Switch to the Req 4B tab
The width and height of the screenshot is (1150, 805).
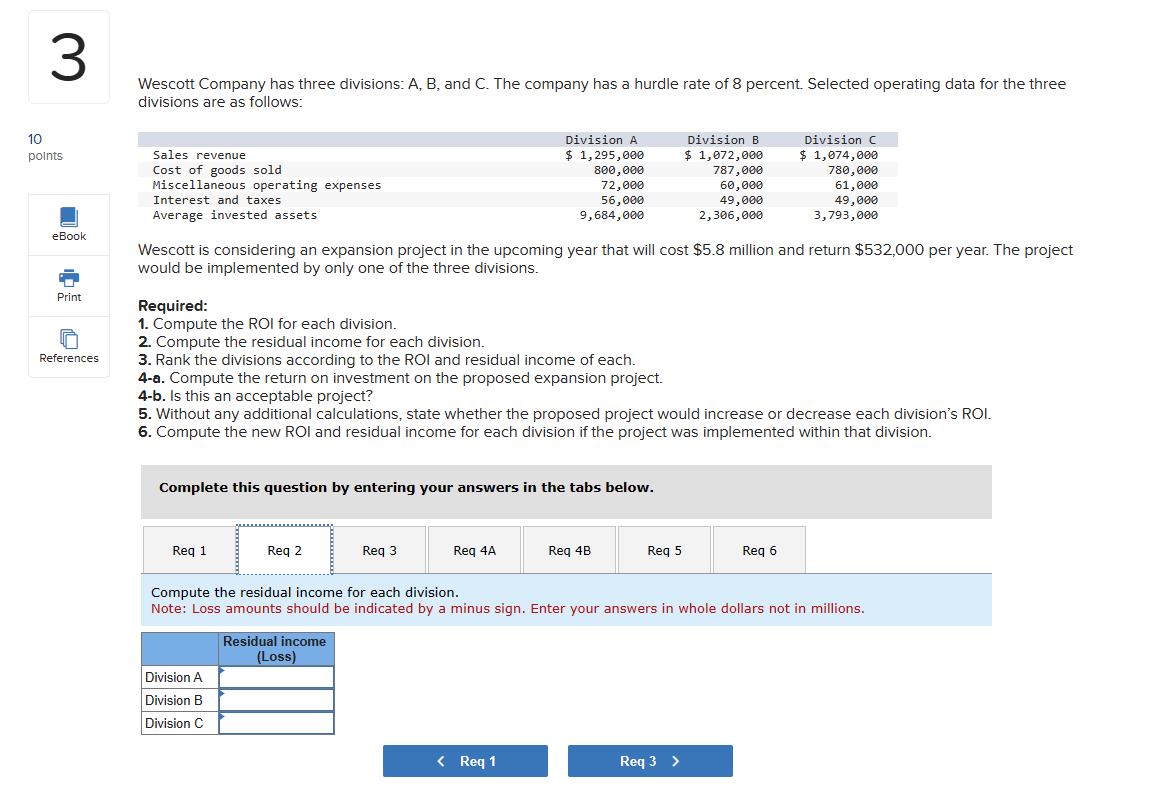569,550
